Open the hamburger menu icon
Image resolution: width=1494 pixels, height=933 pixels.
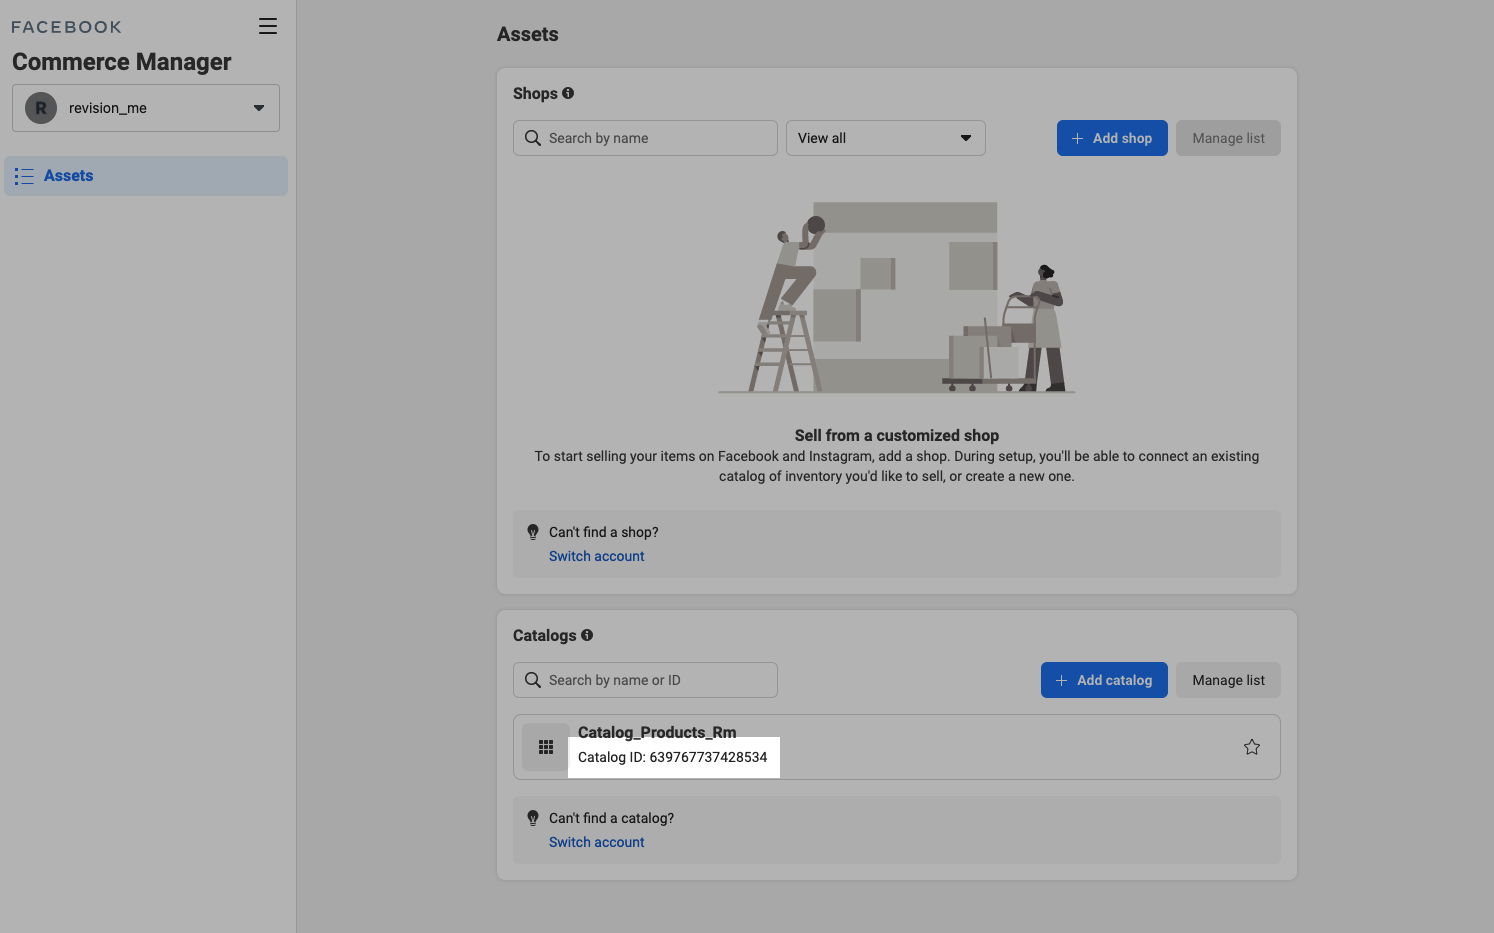tap(267, 27)
